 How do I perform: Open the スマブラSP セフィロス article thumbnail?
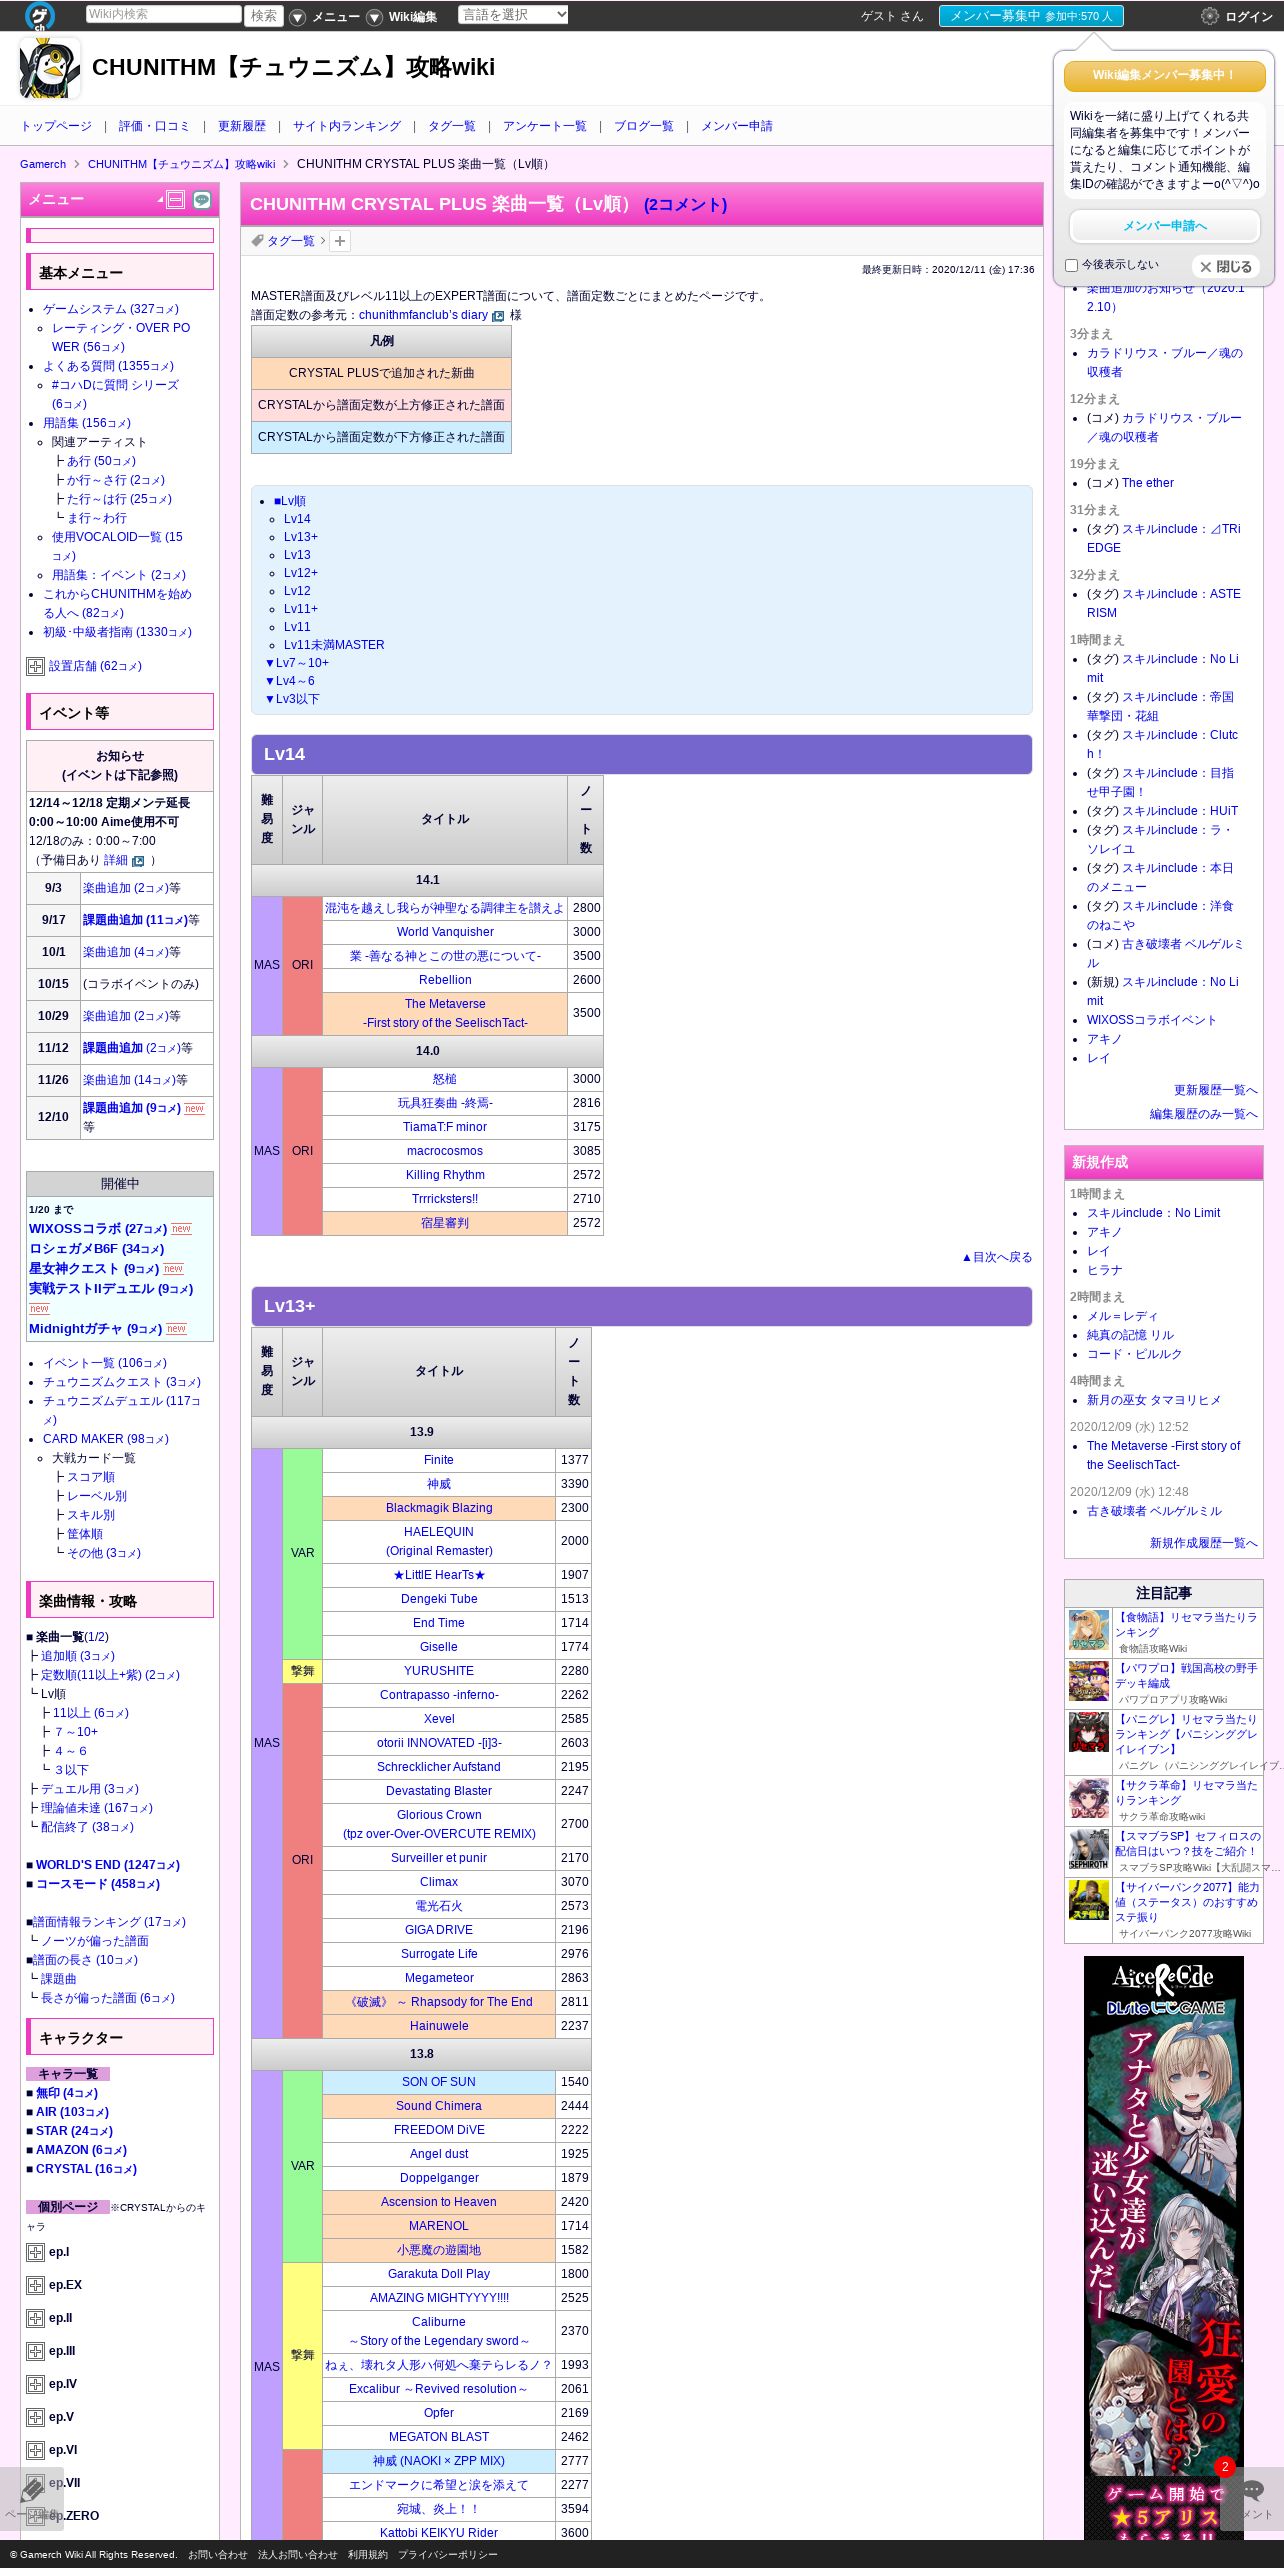pyautogui.click(x=1089, y=1849)
